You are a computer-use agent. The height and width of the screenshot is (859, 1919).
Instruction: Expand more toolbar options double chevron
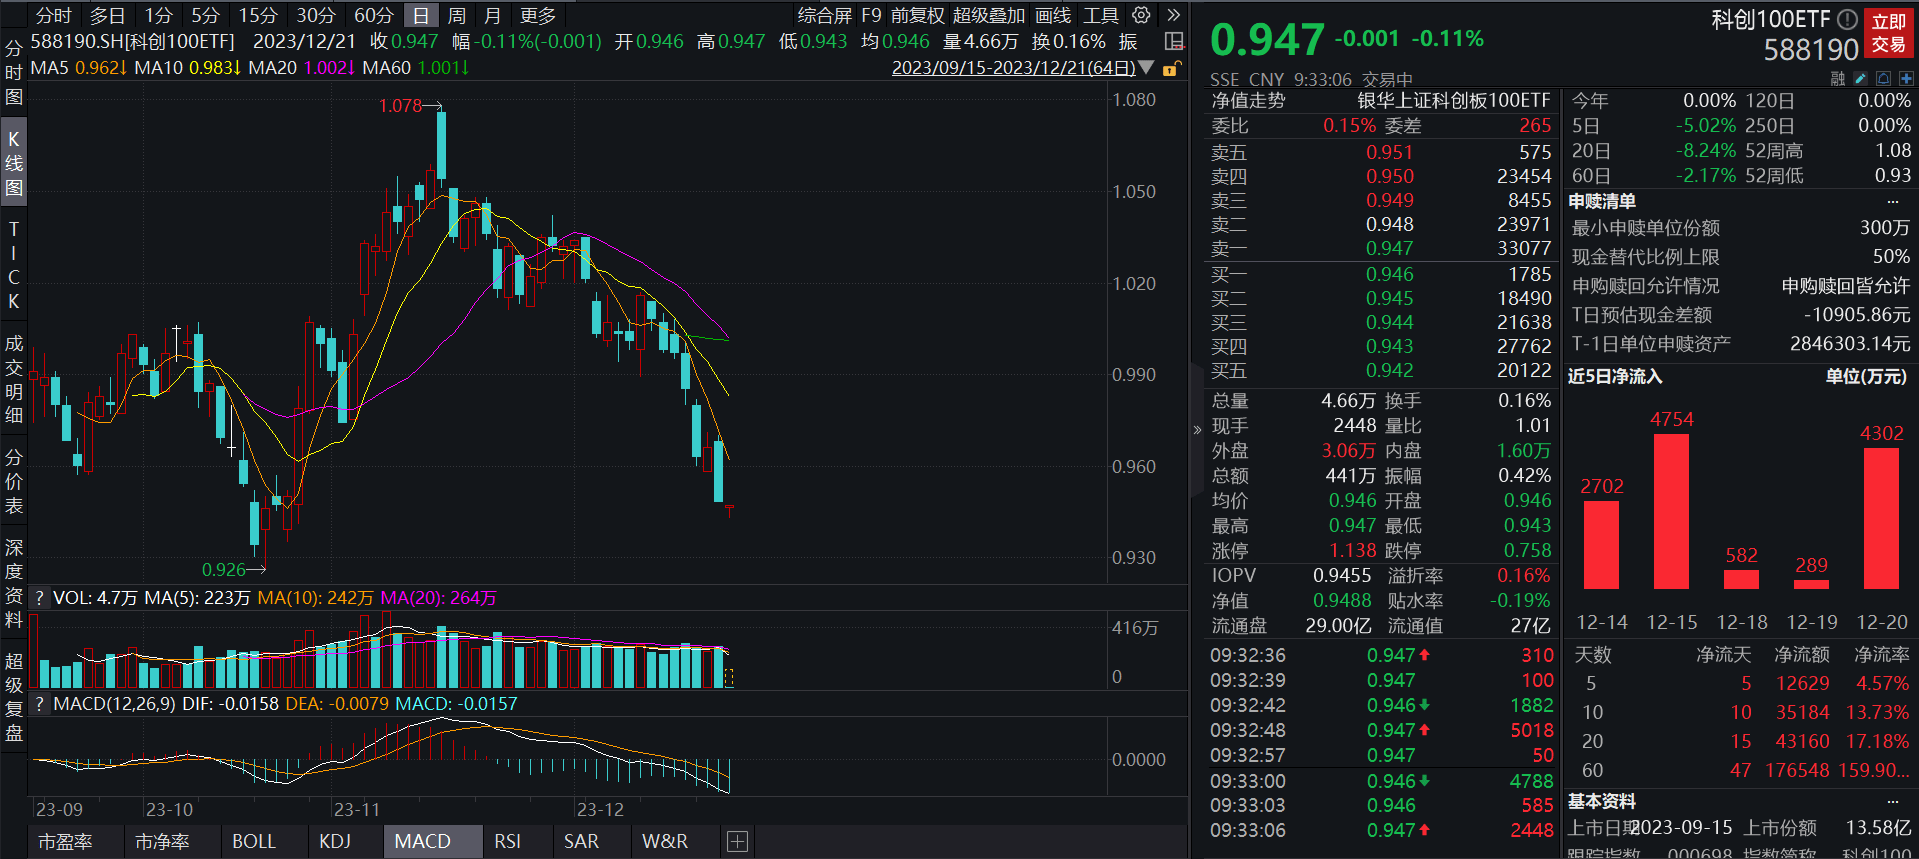(x=1173, y=15)
